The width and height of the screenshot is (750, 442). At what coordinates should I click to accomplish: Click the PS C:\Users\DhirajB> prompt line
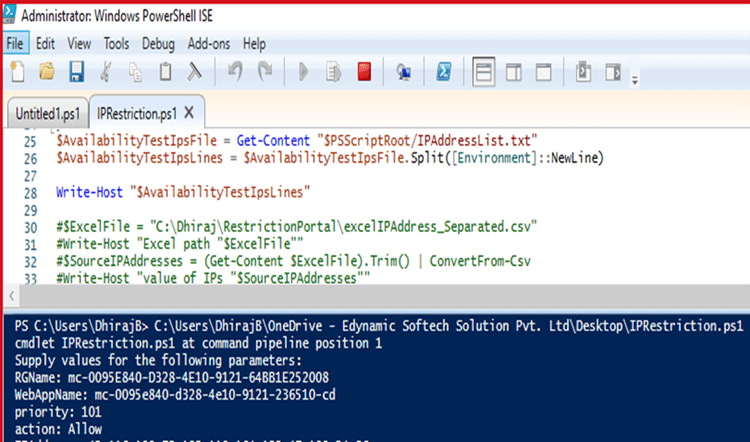tap(379, 326)
